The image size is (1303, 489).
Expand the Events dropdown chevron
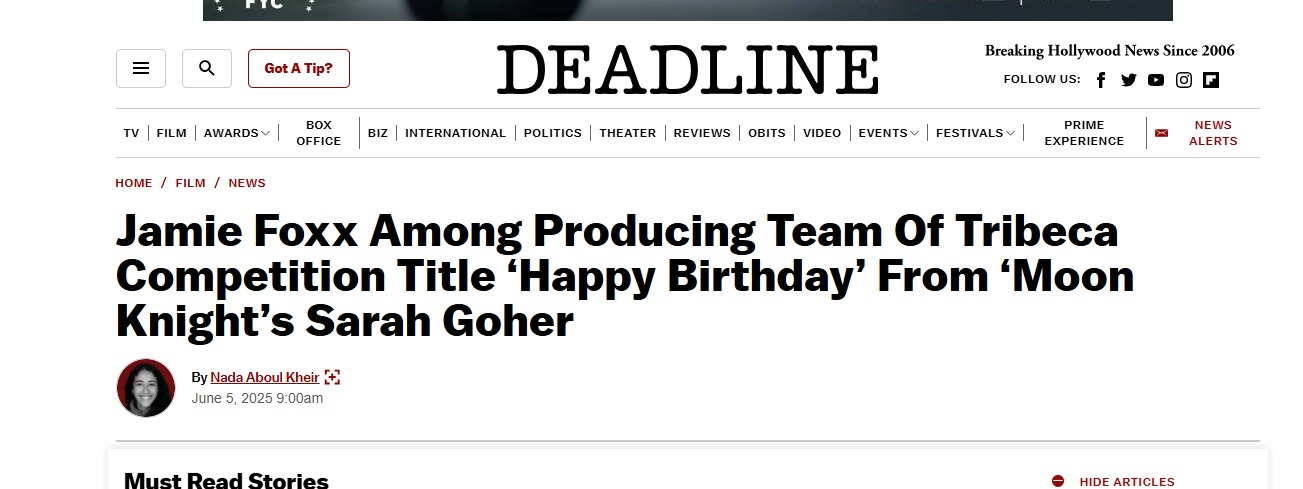point(915,133)
